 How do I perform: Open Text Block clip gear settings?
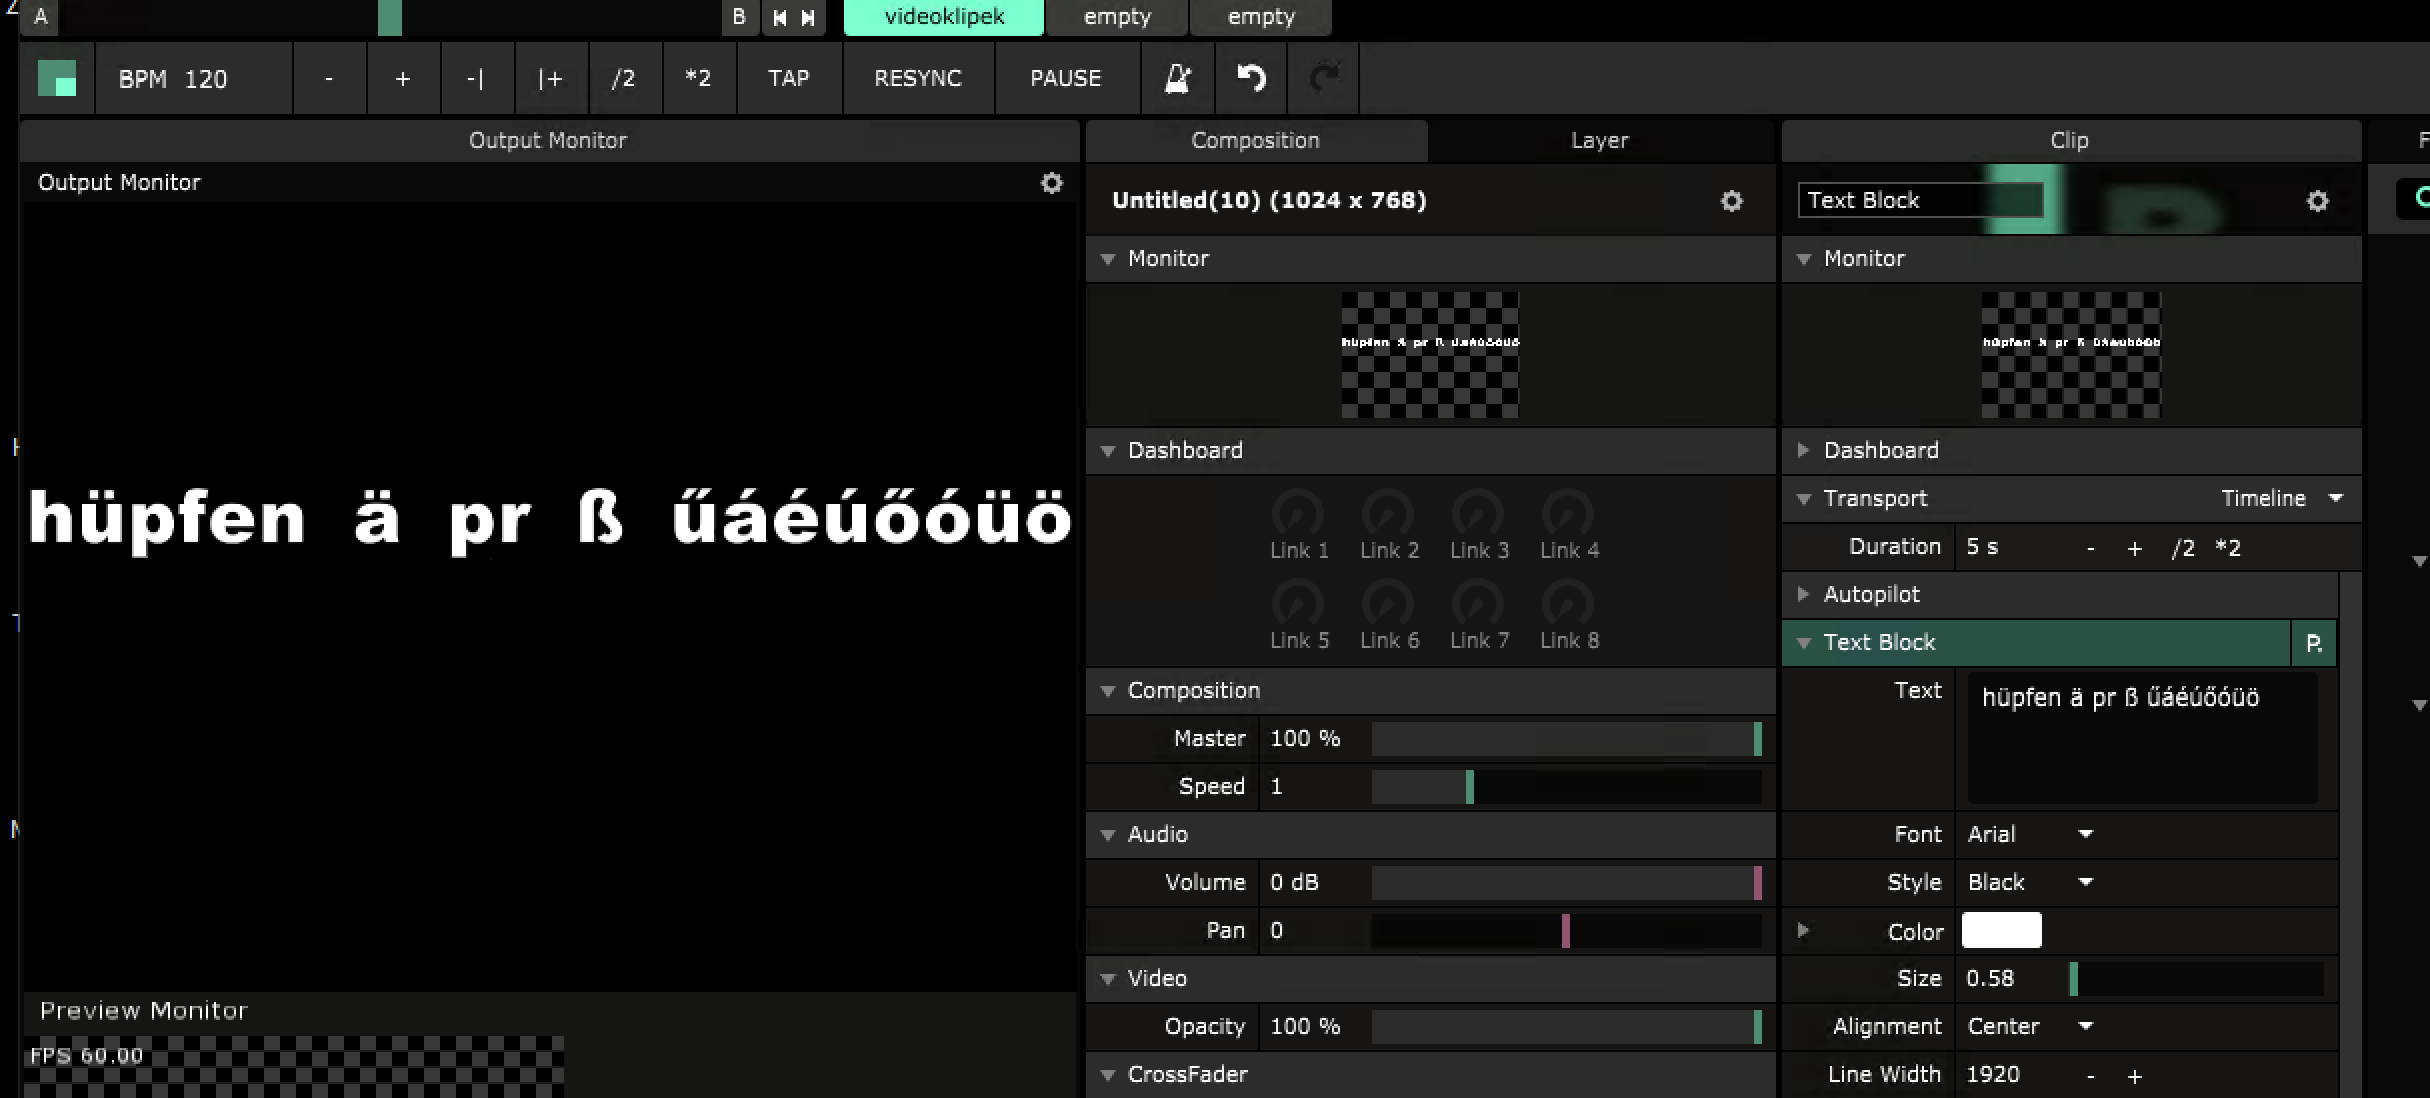click(2317, 201)
